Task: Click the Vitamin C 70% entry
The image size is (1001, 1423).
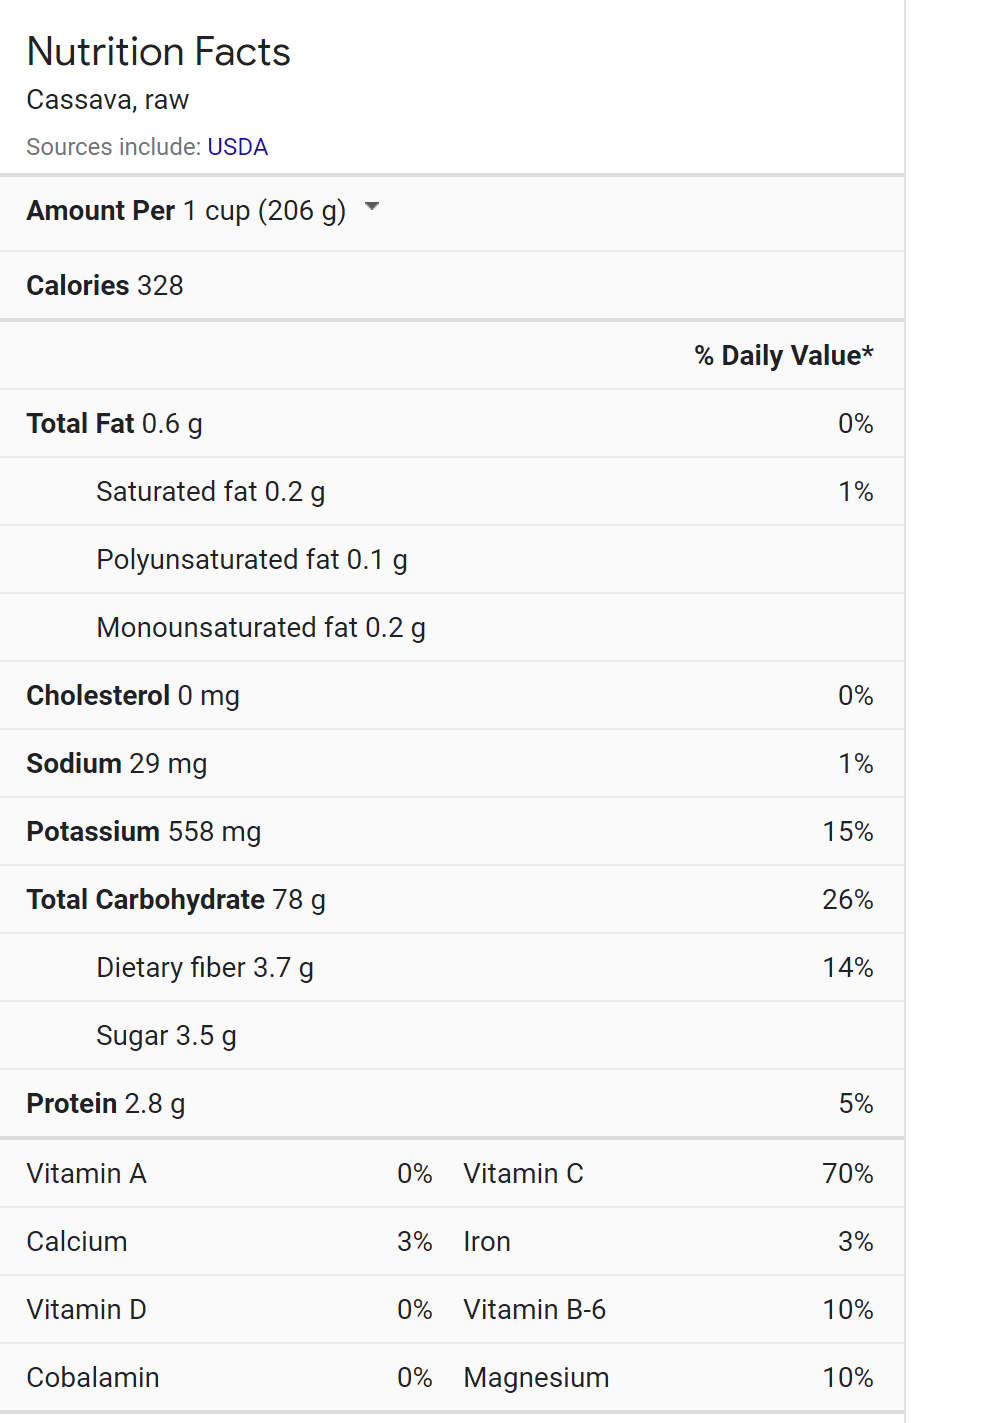Action: click(x=667, y=1174)
